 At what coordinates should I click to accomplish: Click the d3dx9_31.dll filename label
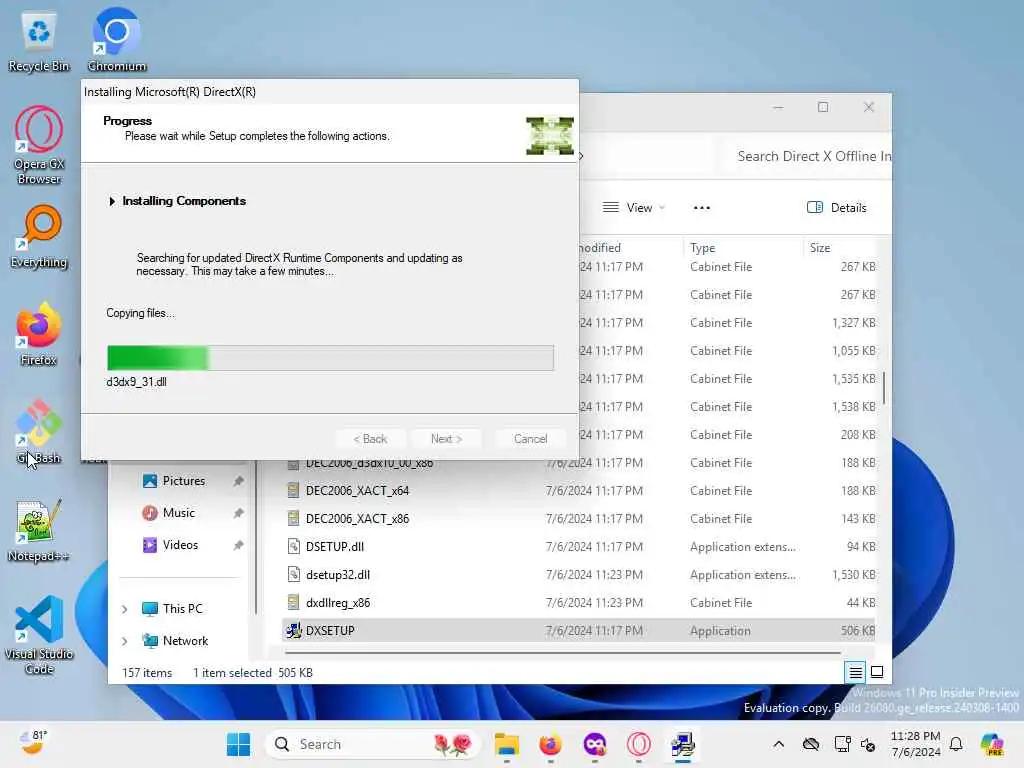(x=136, y=382)
